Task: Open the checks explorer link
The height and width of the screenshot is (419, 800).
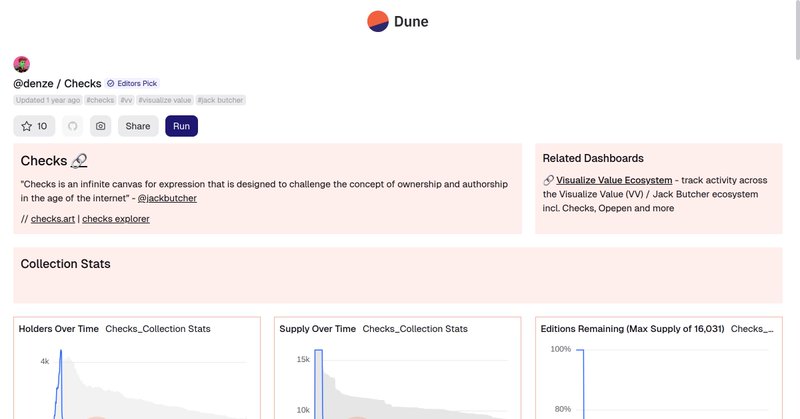Action: pos(116,219)
